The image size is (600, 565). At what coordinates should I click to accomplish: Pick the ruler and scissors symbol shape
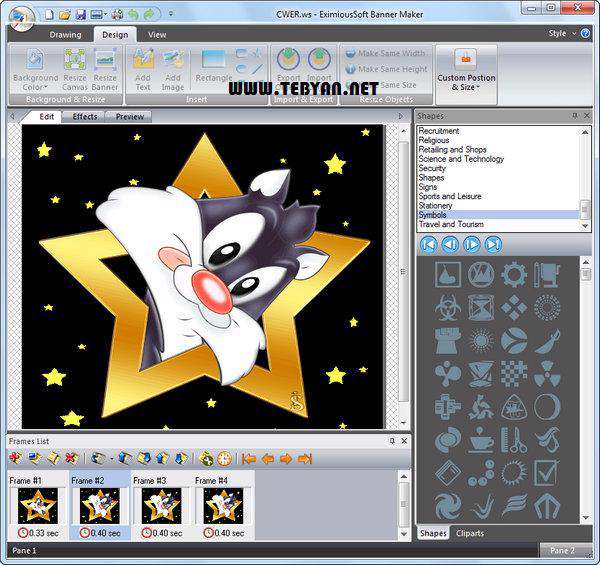(514, 440)
